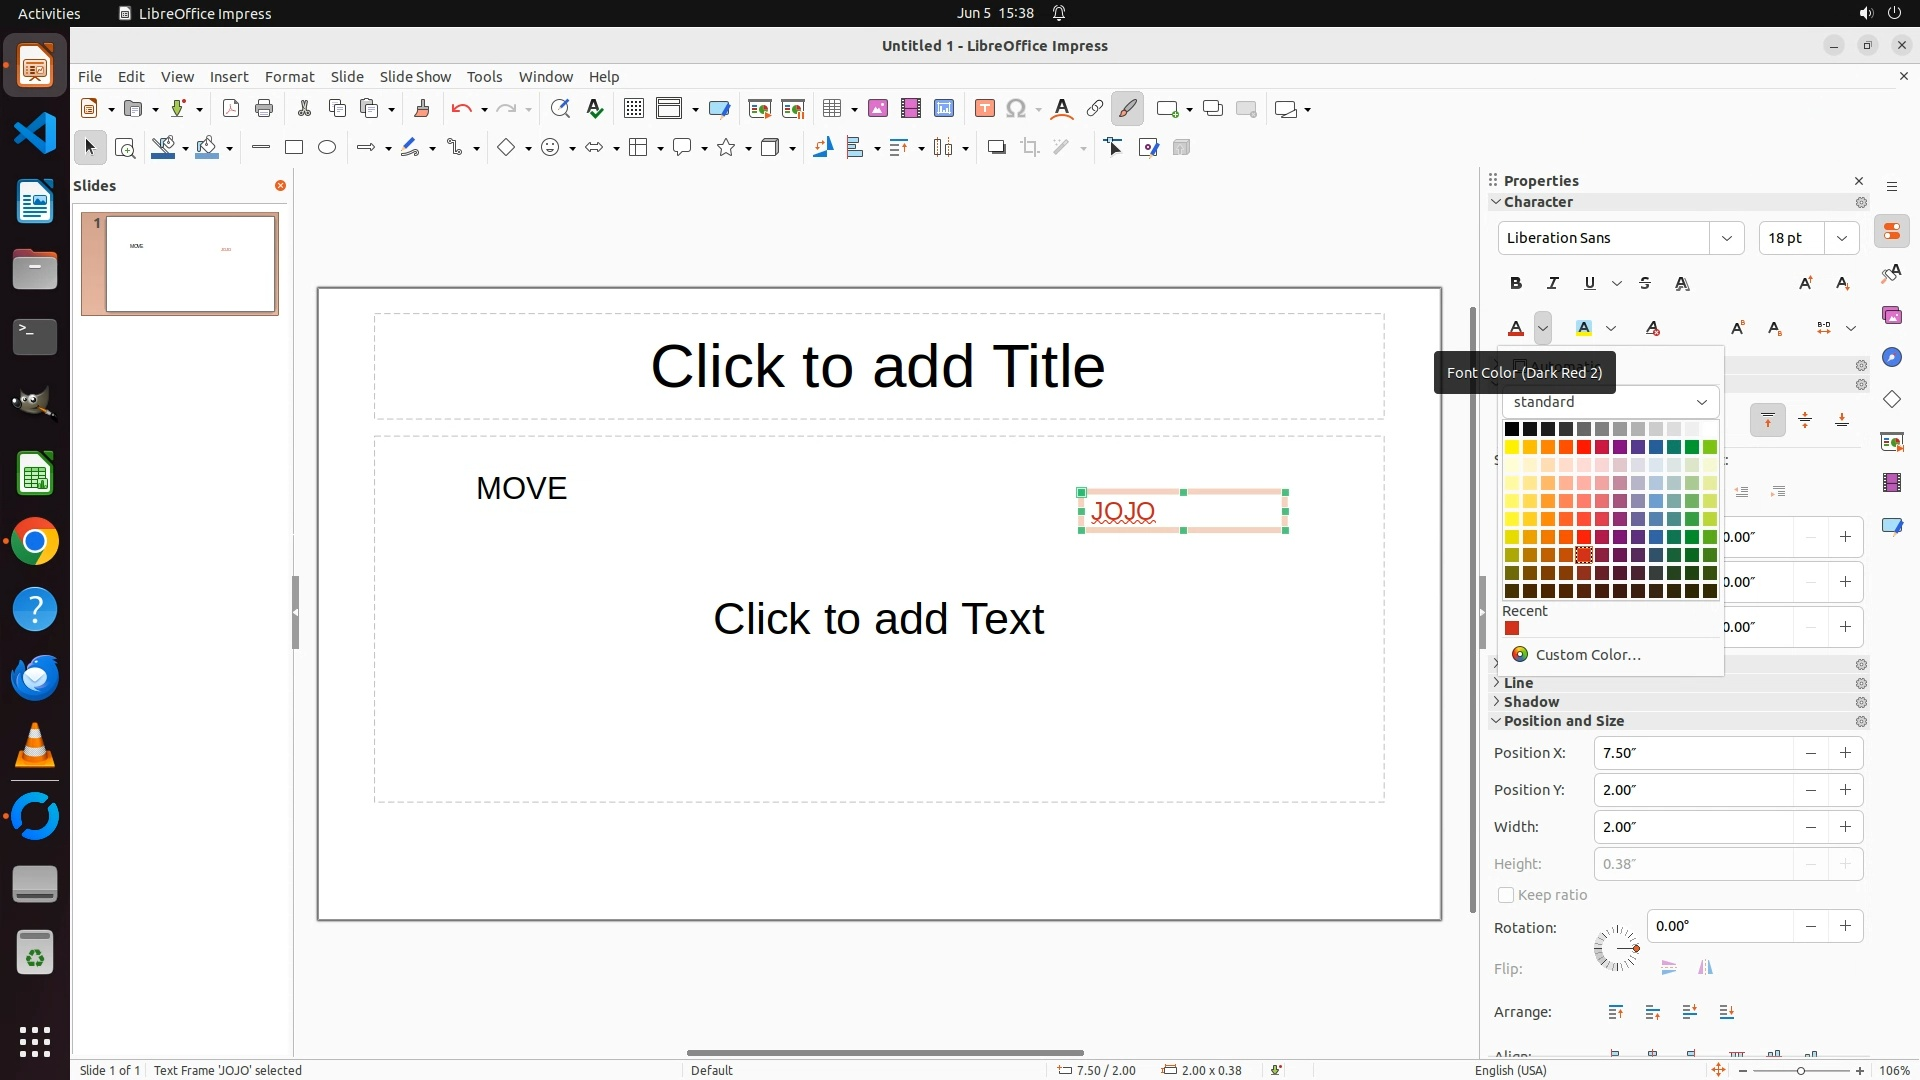Screen dimensions: 1920x1080
Task: Open the font size 18 pt dropdown
Action: pyautogui.click(x=1841, y=238)
